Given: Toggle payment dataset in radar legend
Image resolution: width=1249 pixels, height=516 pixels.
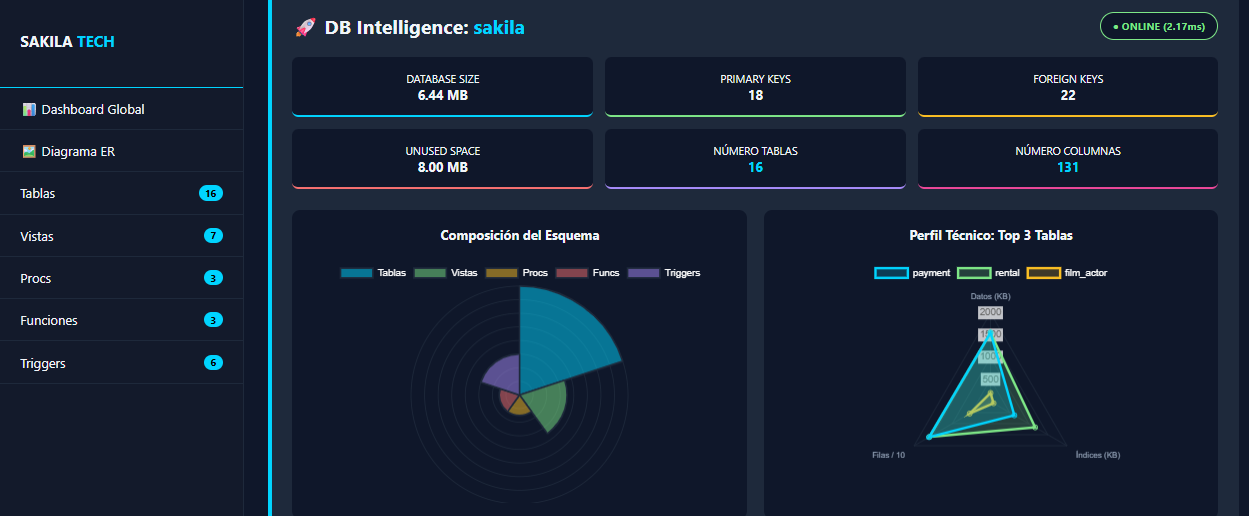Looking at the screenshot, I should pyautogui.click(x=912, y=273).
